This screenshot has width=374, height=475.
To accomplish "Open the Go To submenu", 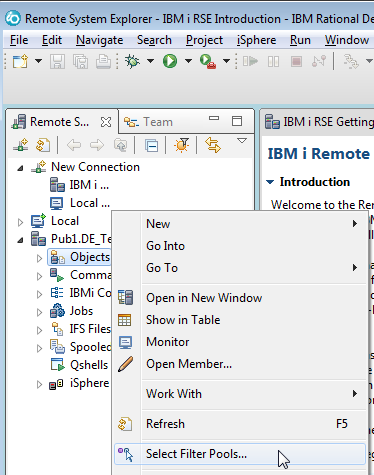I will [x=240, y=268].
